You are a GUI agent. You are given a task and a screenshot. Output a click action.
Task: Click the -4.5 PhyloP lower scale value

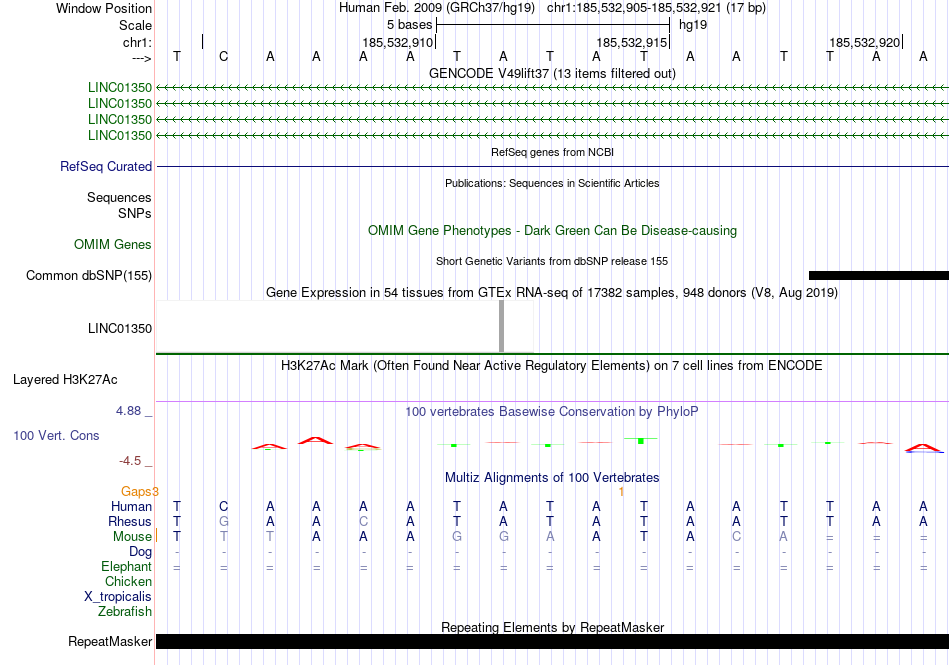click(130, 461)
